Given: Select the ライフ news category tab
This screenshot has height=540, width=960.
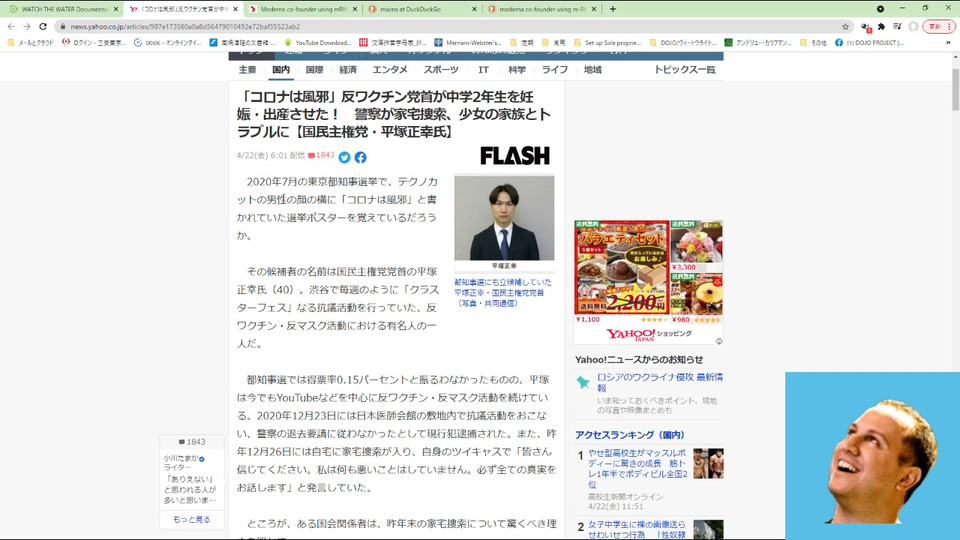Looking at the screenshot, I should pyautogui.click(x=555, y=70).
